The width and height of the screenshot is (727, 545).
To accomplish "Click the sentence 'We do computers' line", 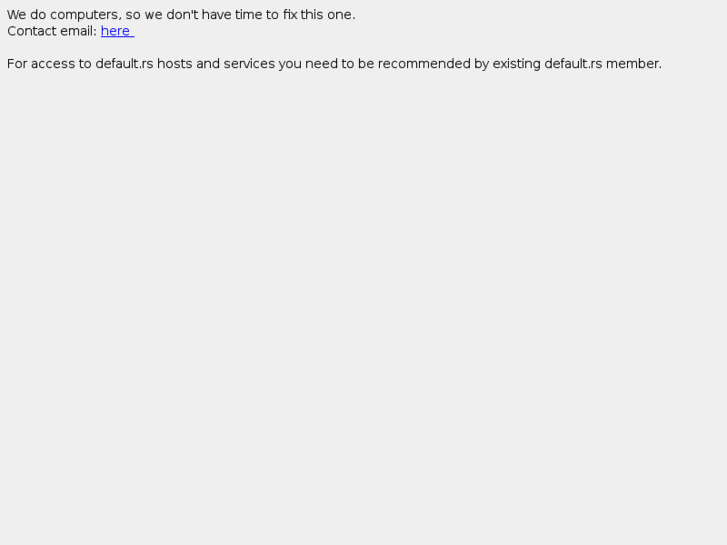I will 181,15.
